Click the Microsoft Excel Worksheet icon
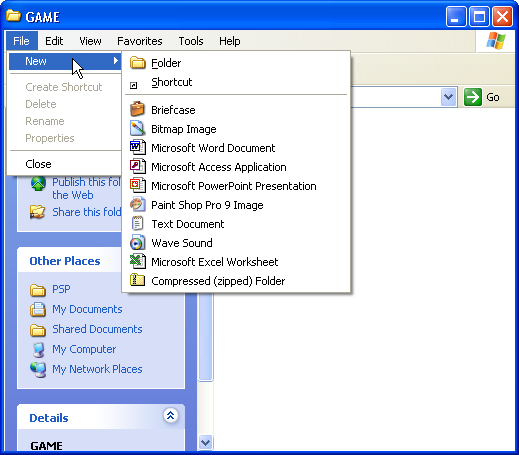This screenshot has height=455, width=519. tap(137, 261)
